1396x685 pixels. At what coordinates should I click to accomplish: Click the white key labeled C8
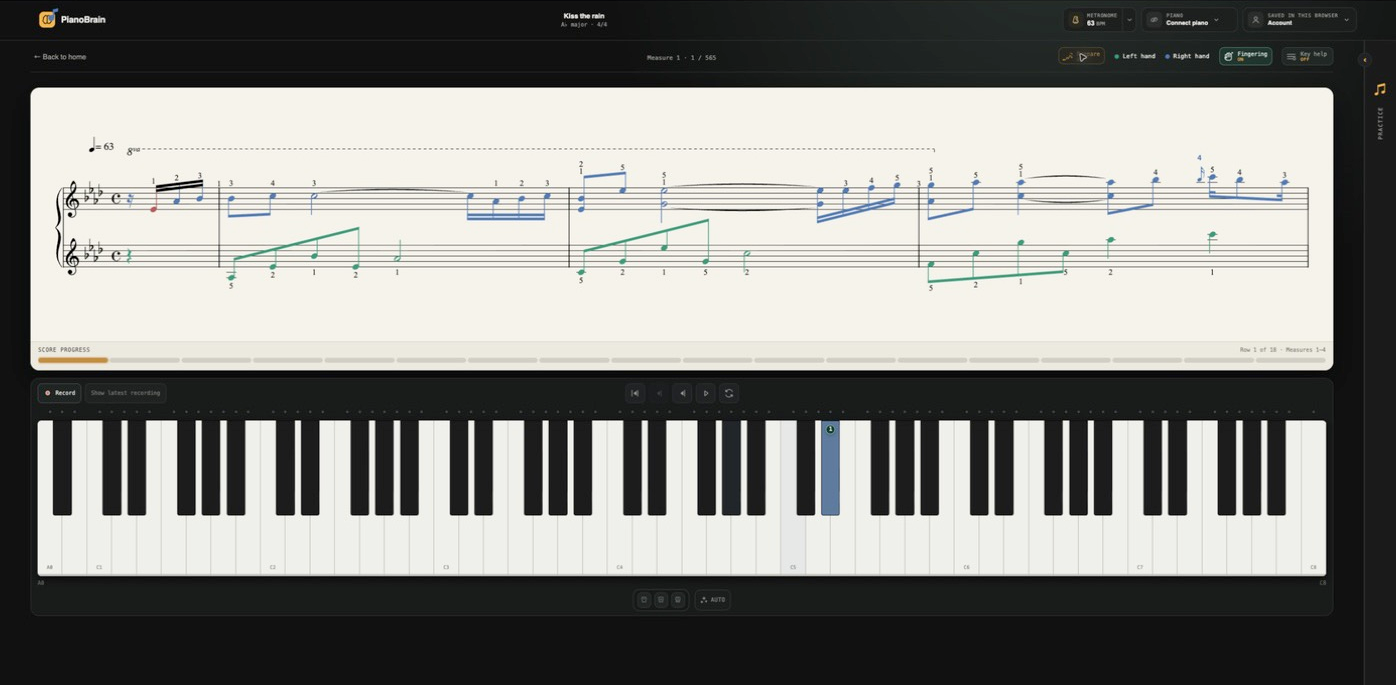[x=1314, y=545]
